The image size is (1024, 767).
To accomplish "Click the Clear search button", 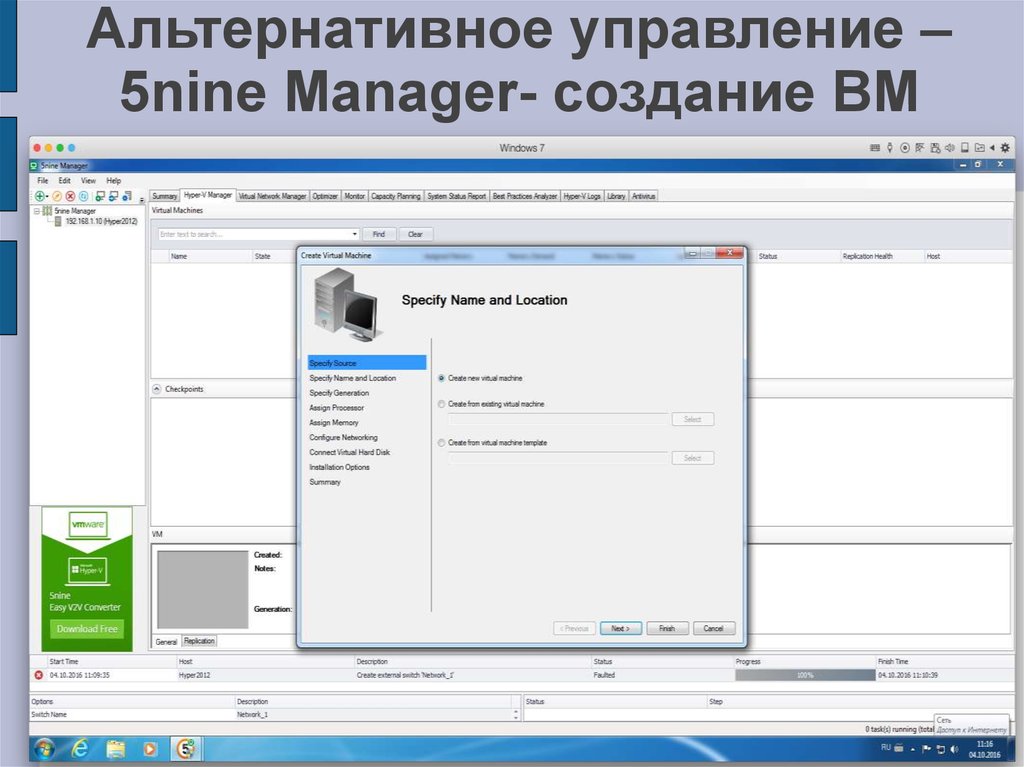I will (415, 234).
